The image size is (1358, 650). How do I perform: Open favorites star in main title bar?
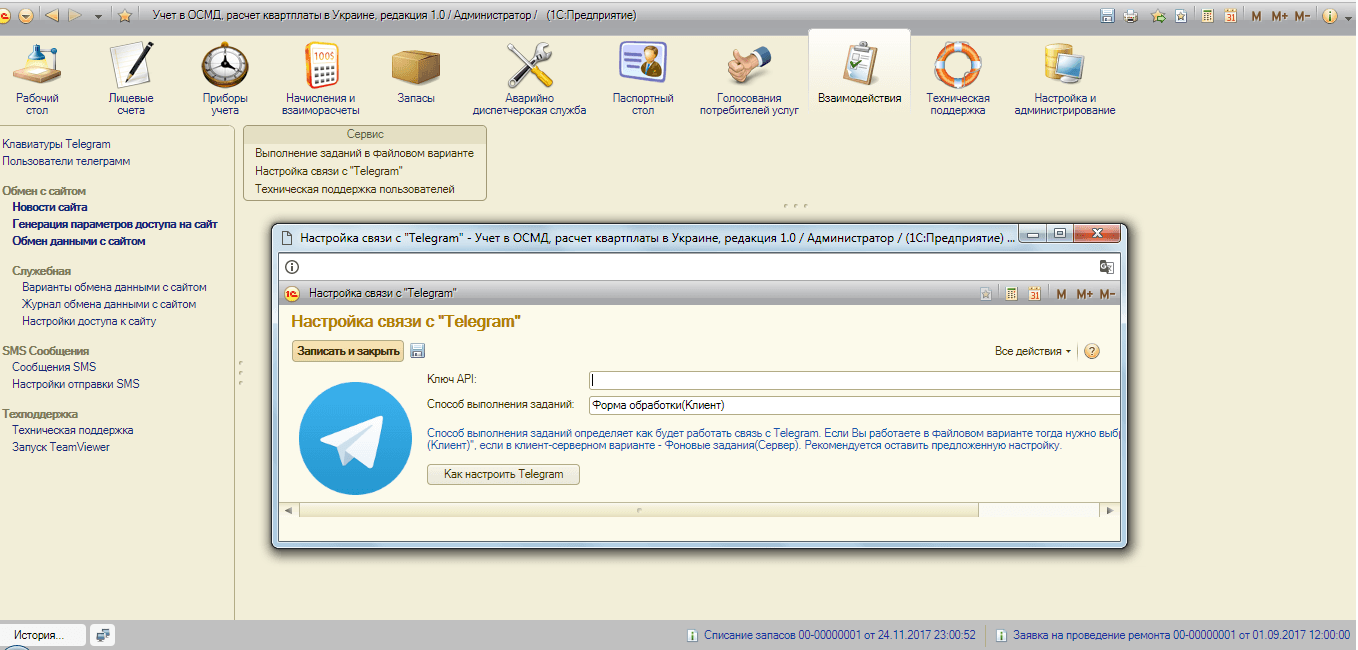click(x=125, y=15)
